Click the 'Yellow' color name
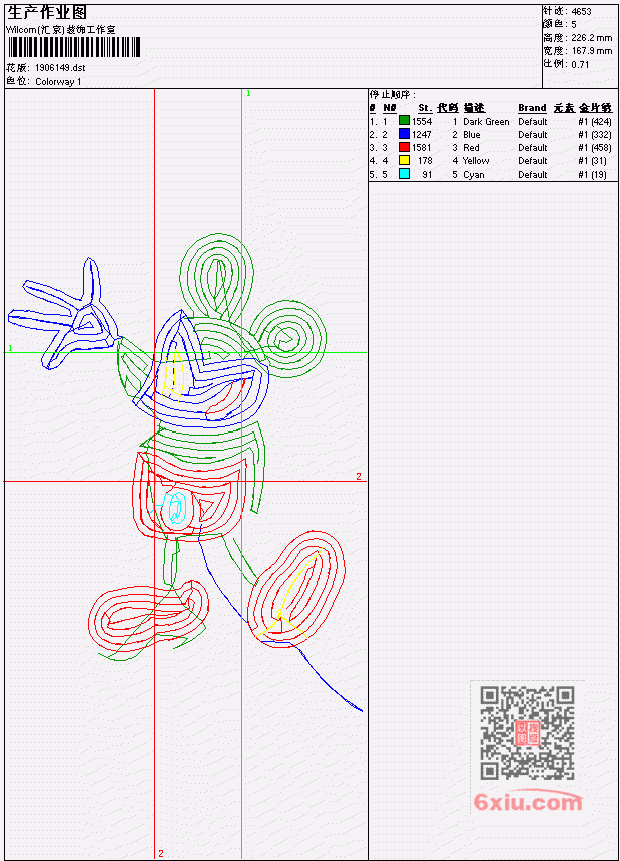 pyautogui.click(x=476, y=161)
